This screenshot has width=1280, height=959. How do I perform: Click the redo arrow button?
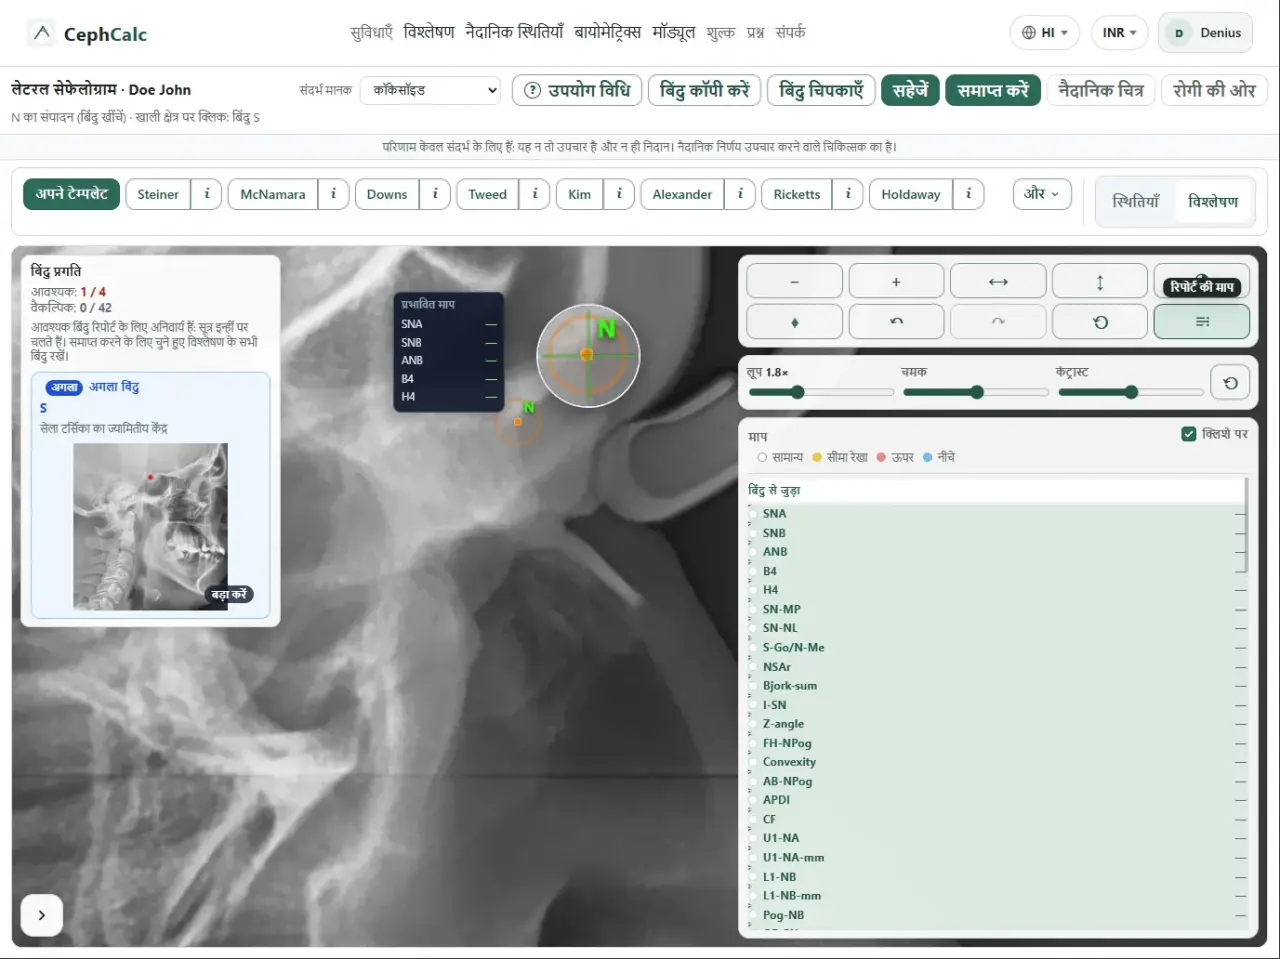pos(998,322)
